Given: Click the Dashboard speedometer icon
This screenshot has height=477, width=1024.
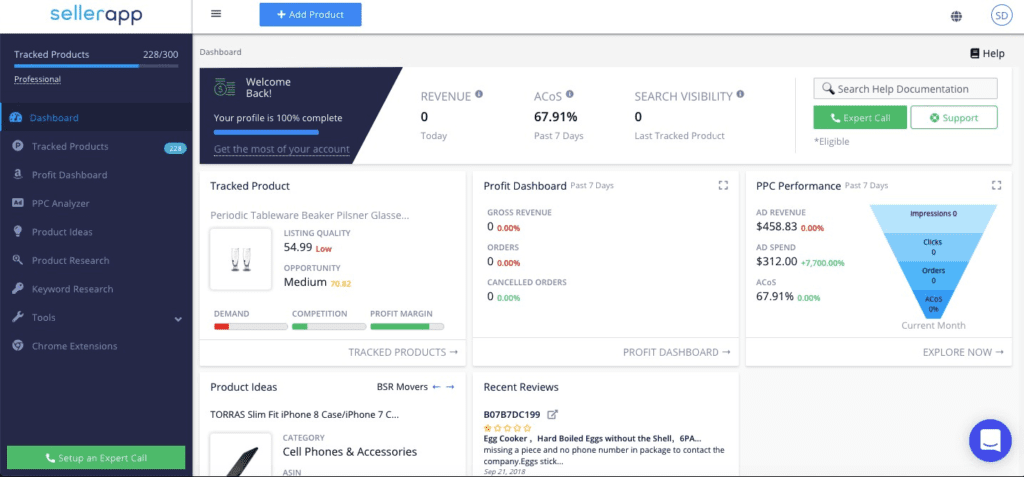Looking at the screenshot, I should (16, 118).
